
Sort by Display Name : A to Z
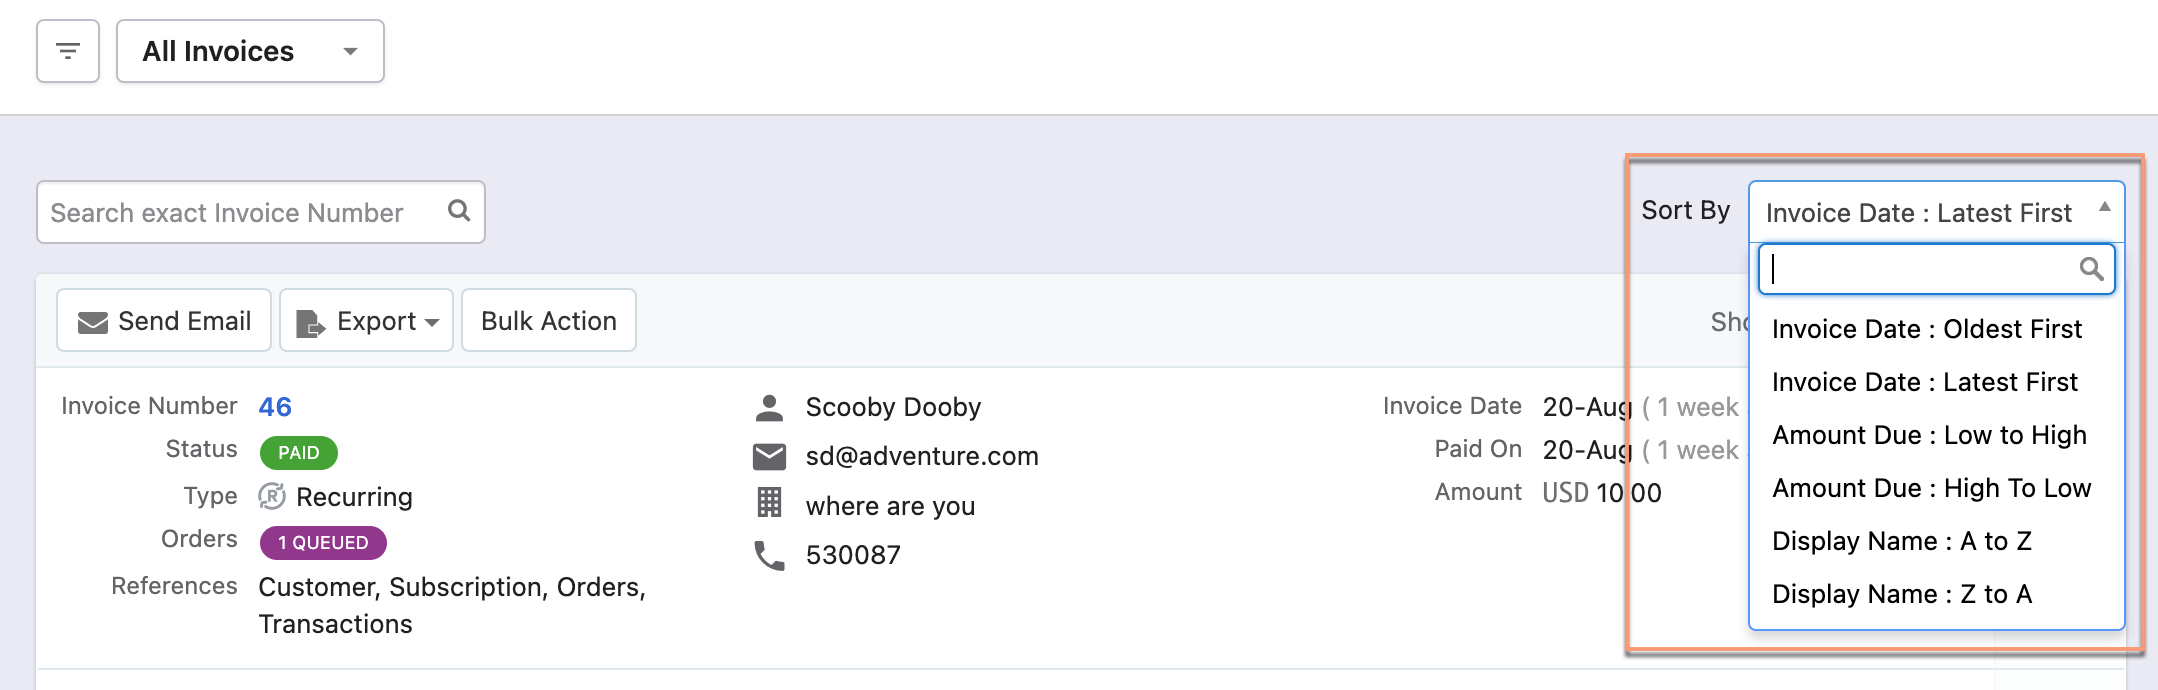click(x=1901, y=541)
